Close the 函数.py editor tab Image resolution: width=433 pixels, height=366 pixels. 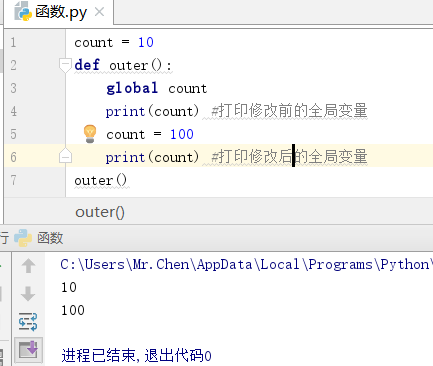(99, 12)
